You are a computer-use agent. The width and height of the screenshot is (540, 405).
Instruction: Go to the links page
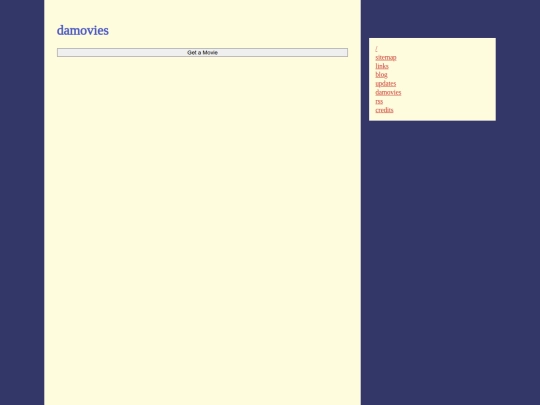point(382,66)
